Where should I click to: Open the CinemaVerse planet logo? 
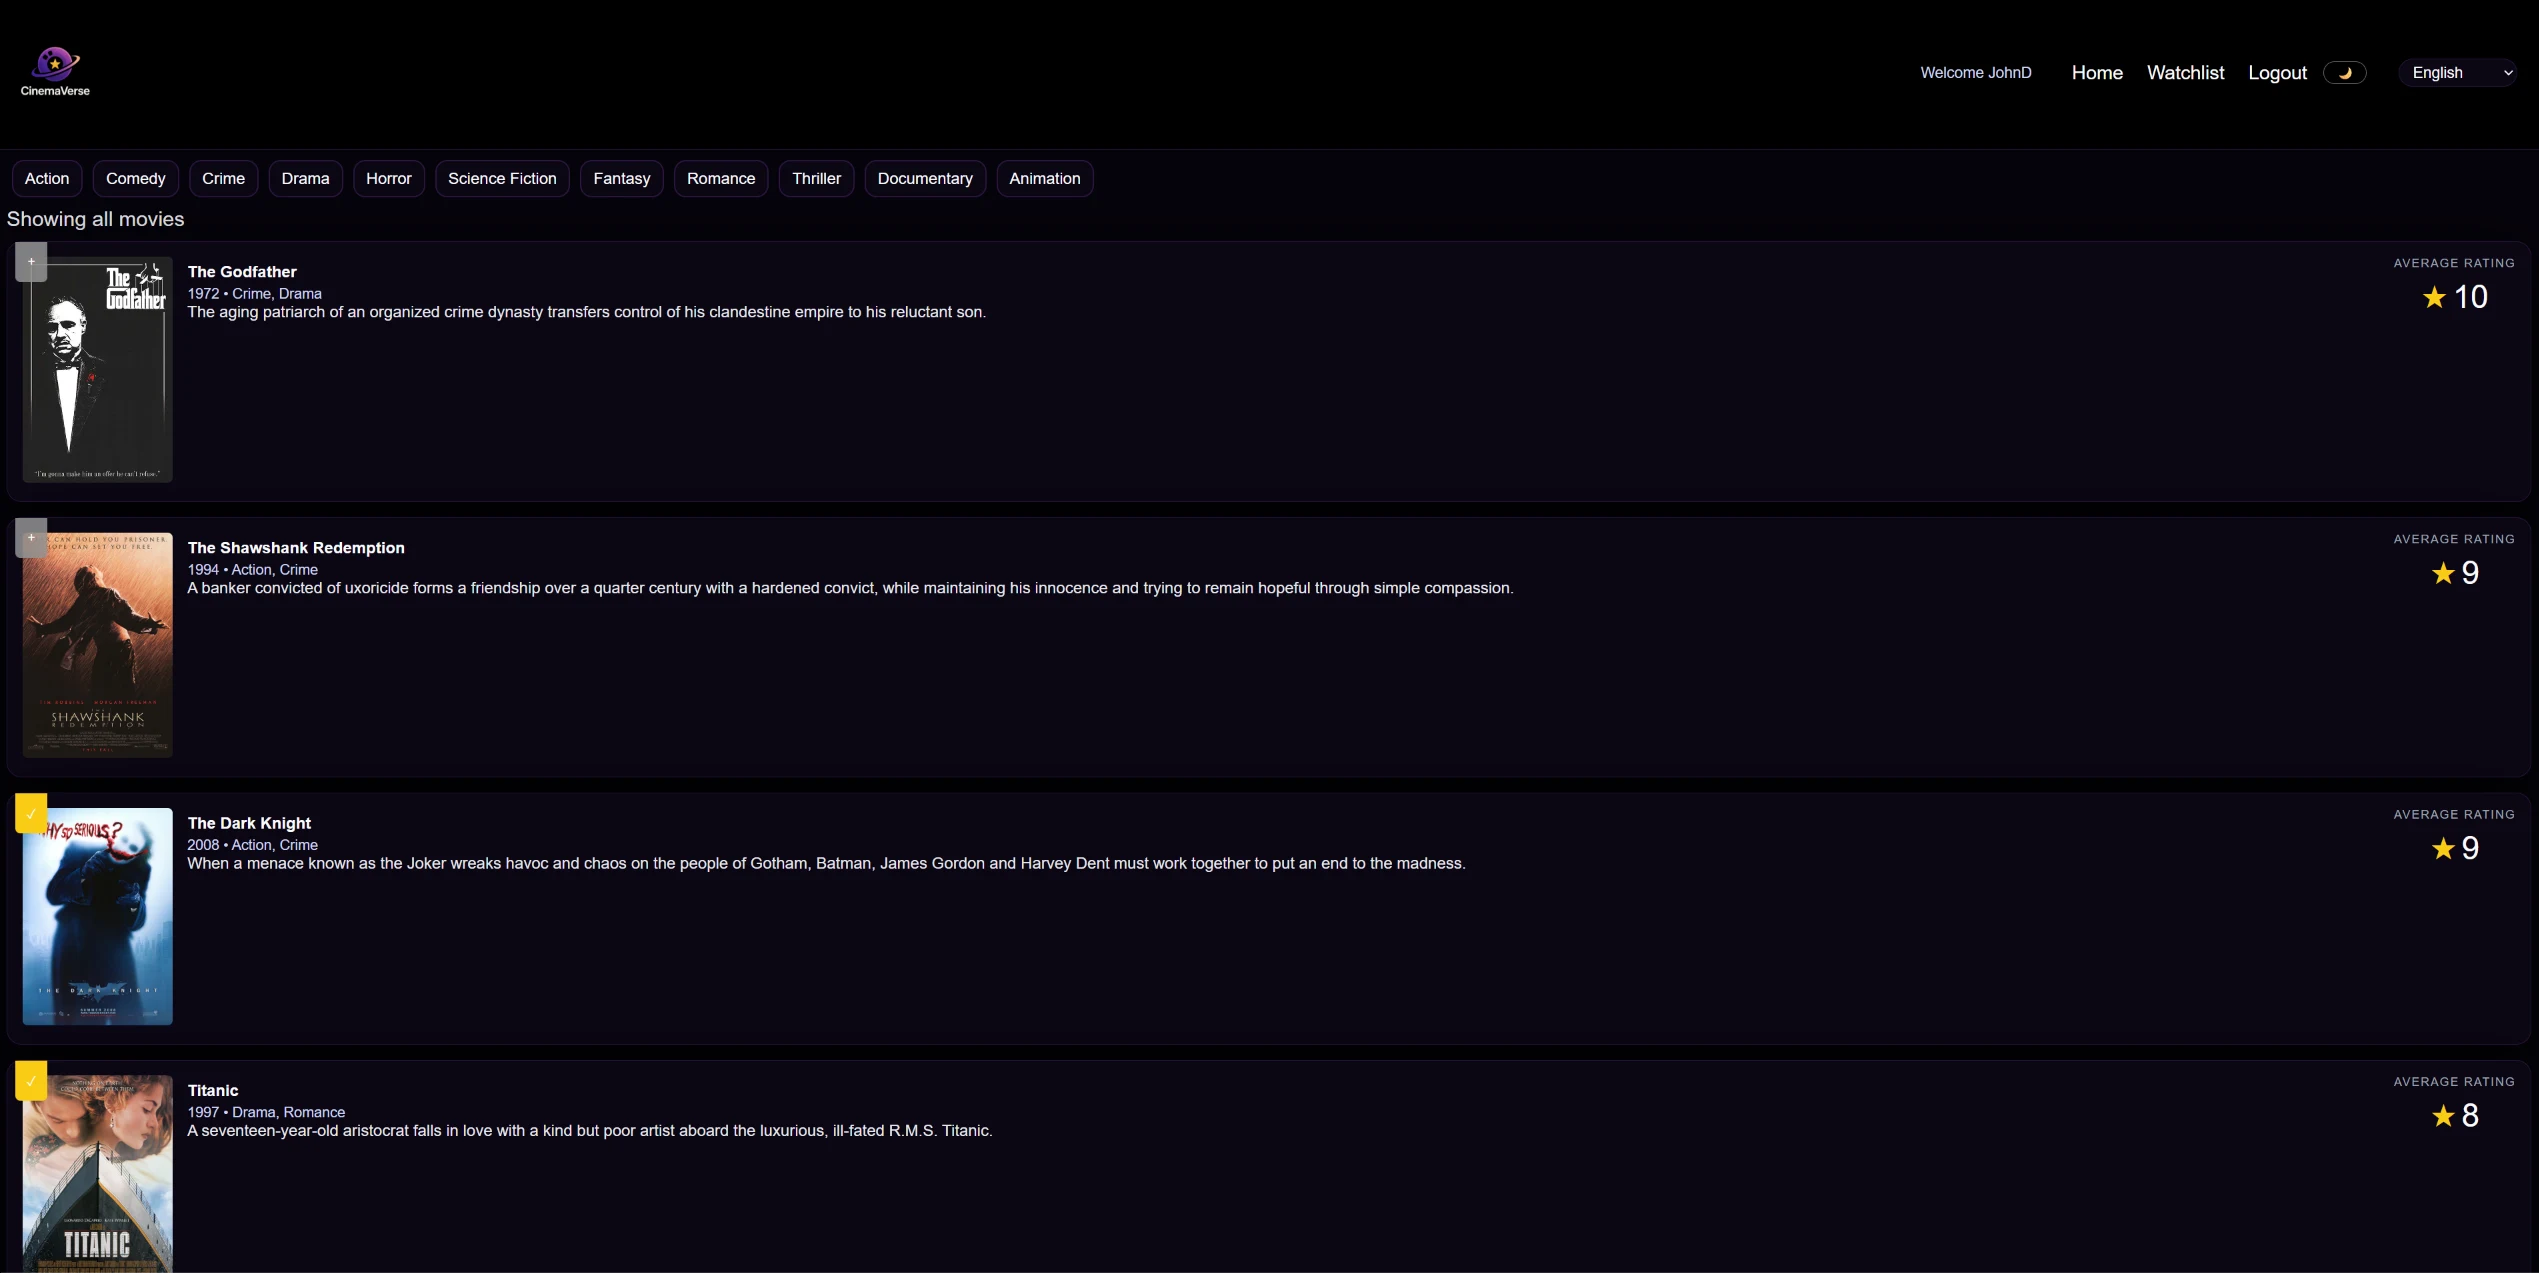point(55,64)
